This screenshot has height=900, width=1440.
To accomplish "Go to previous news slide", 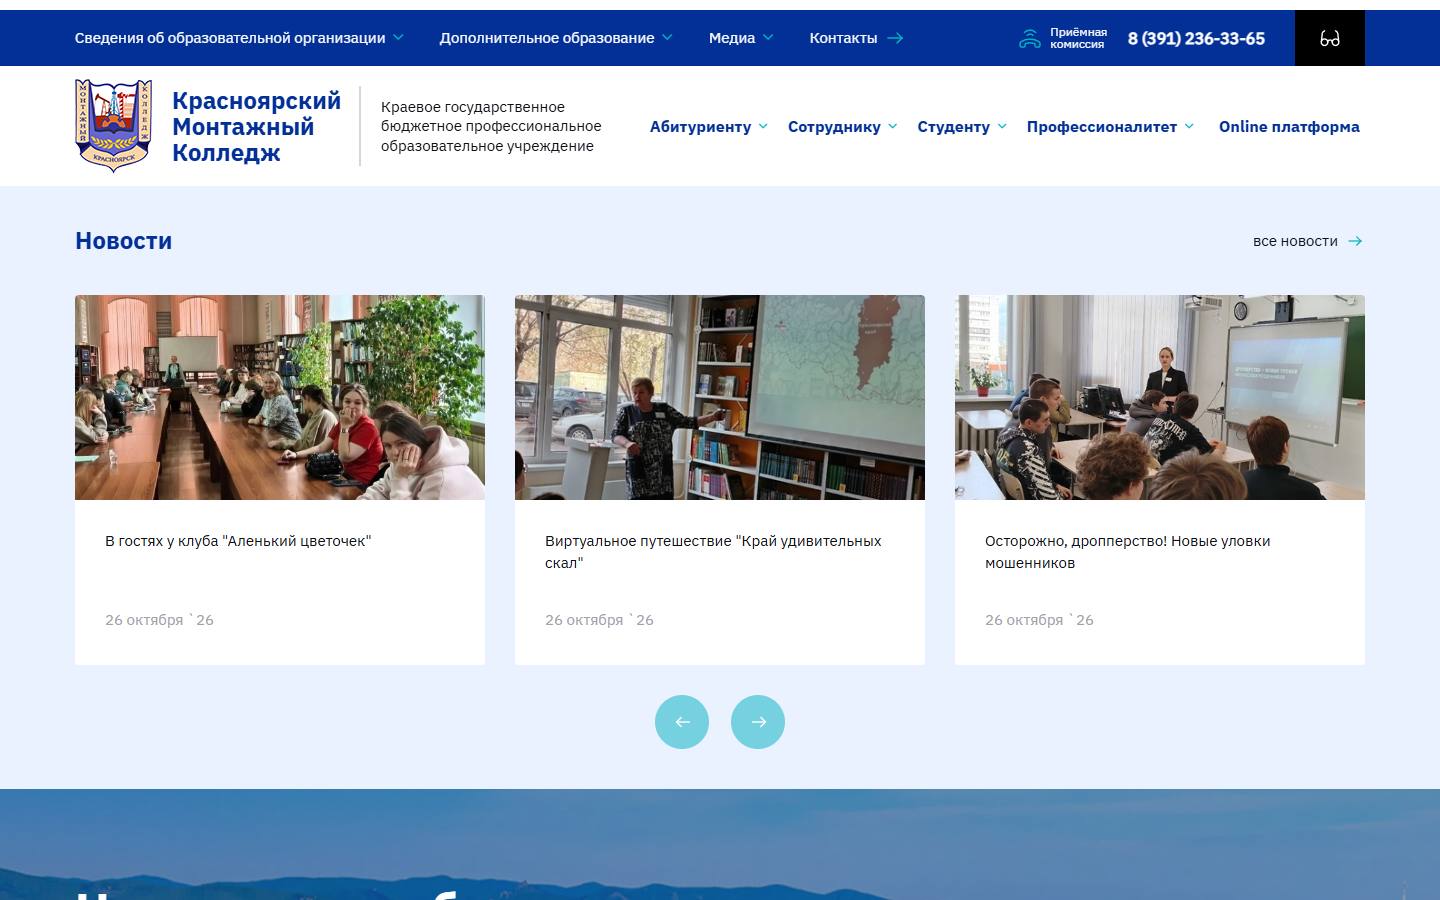I will [x=682, y=722].
